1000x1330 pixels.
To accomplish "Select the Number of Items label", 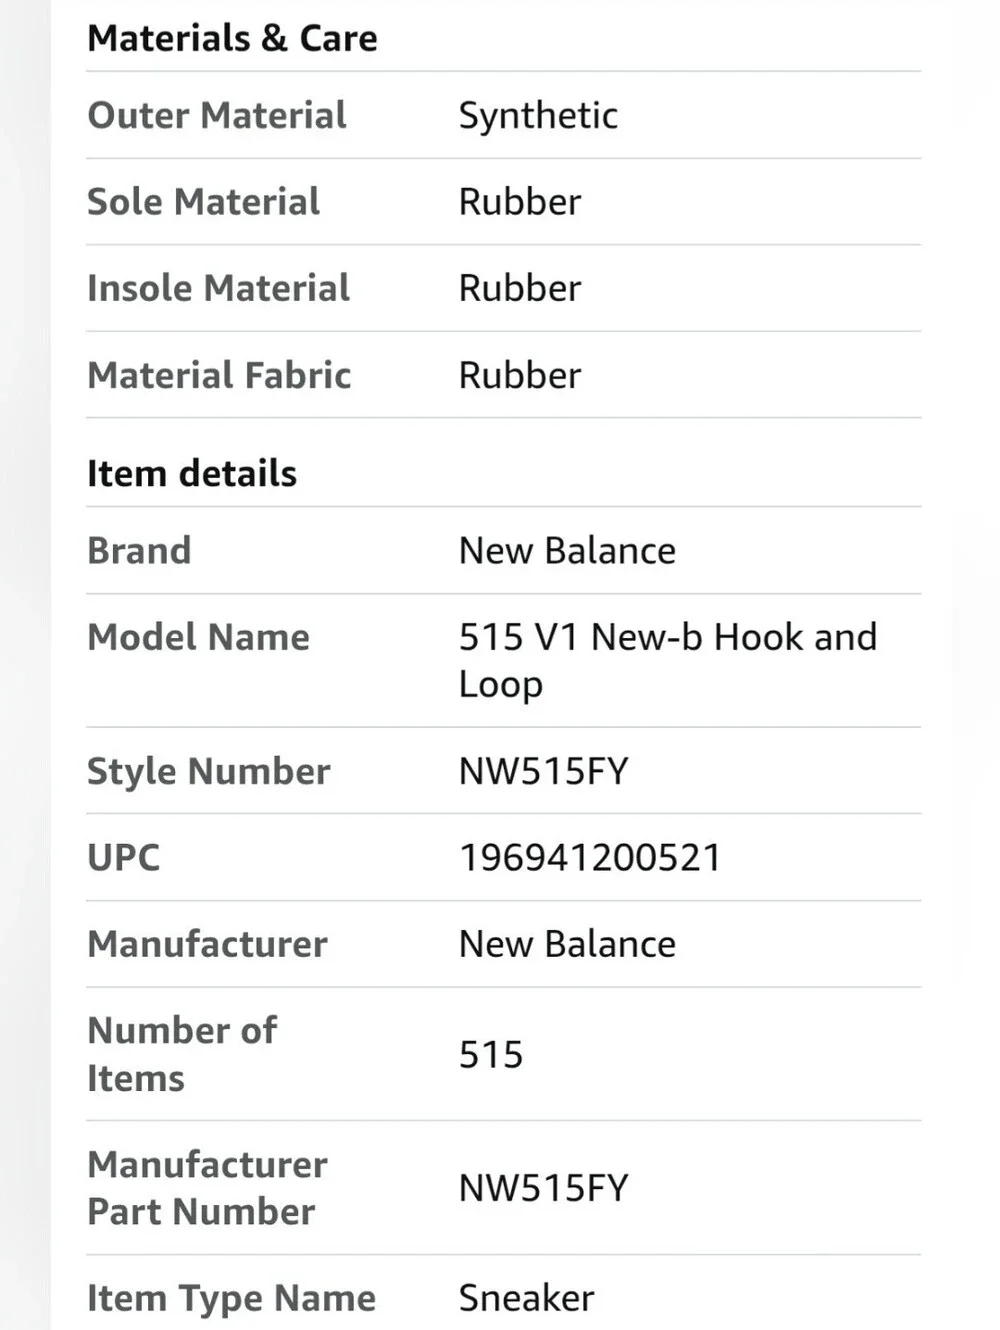I will click(182, 1054).
